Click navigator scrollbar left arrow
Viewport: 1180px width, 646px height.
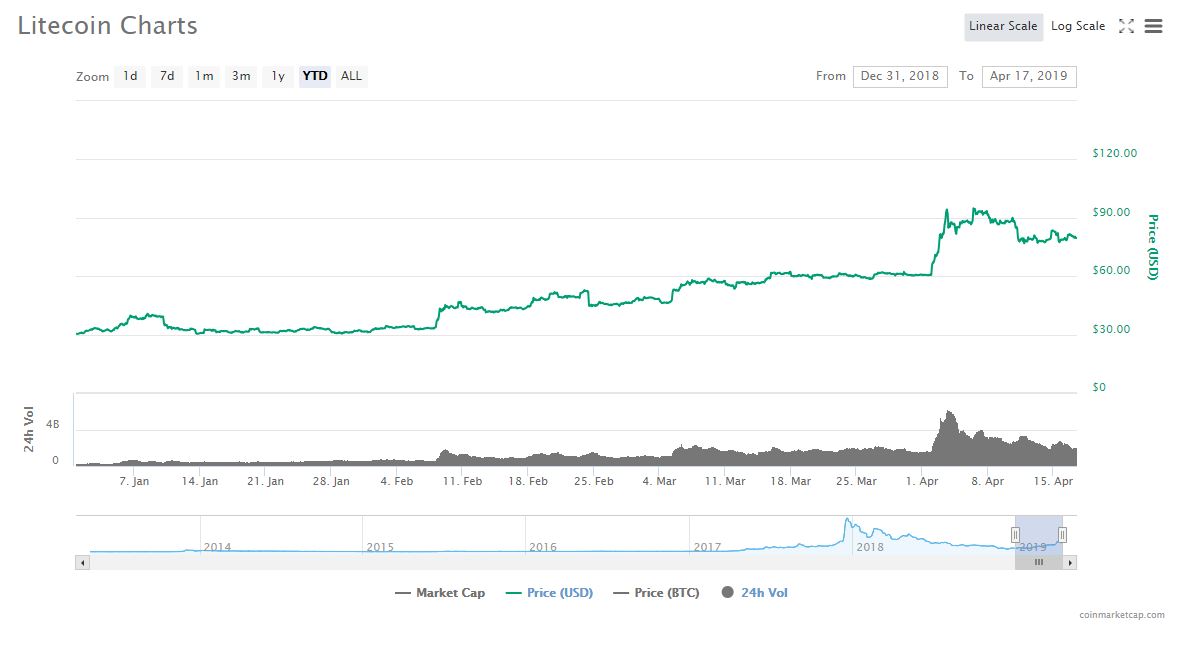(82, 563)
